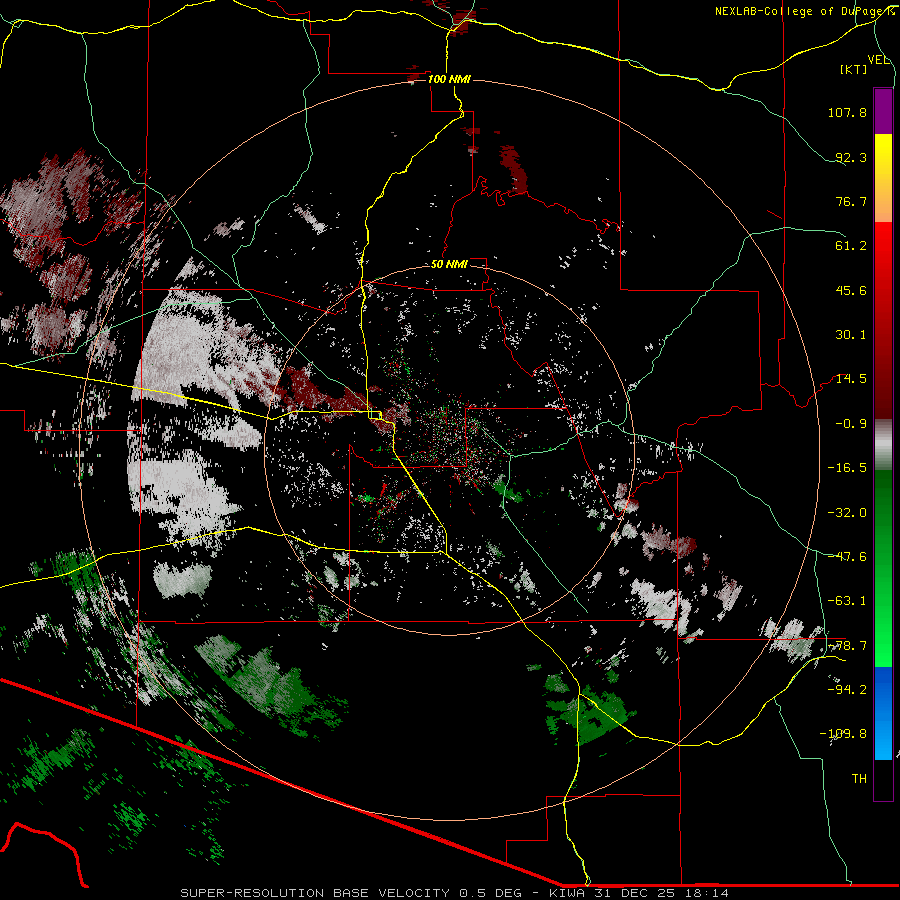
Task: Click the 45.6 velocity scale value
Action: (x=851, y=290)
